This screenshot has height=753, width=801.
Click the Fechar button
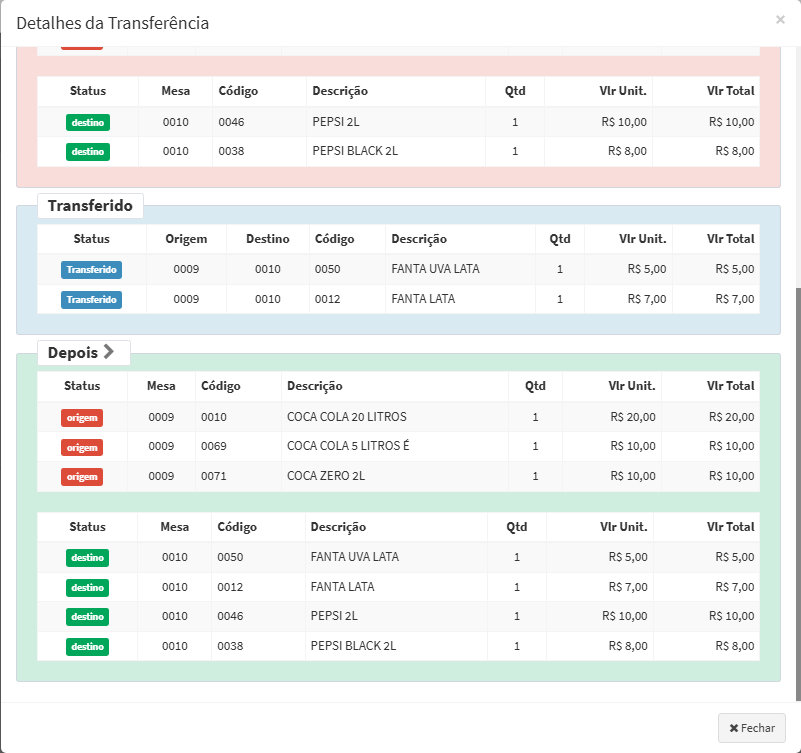point(751,727)
